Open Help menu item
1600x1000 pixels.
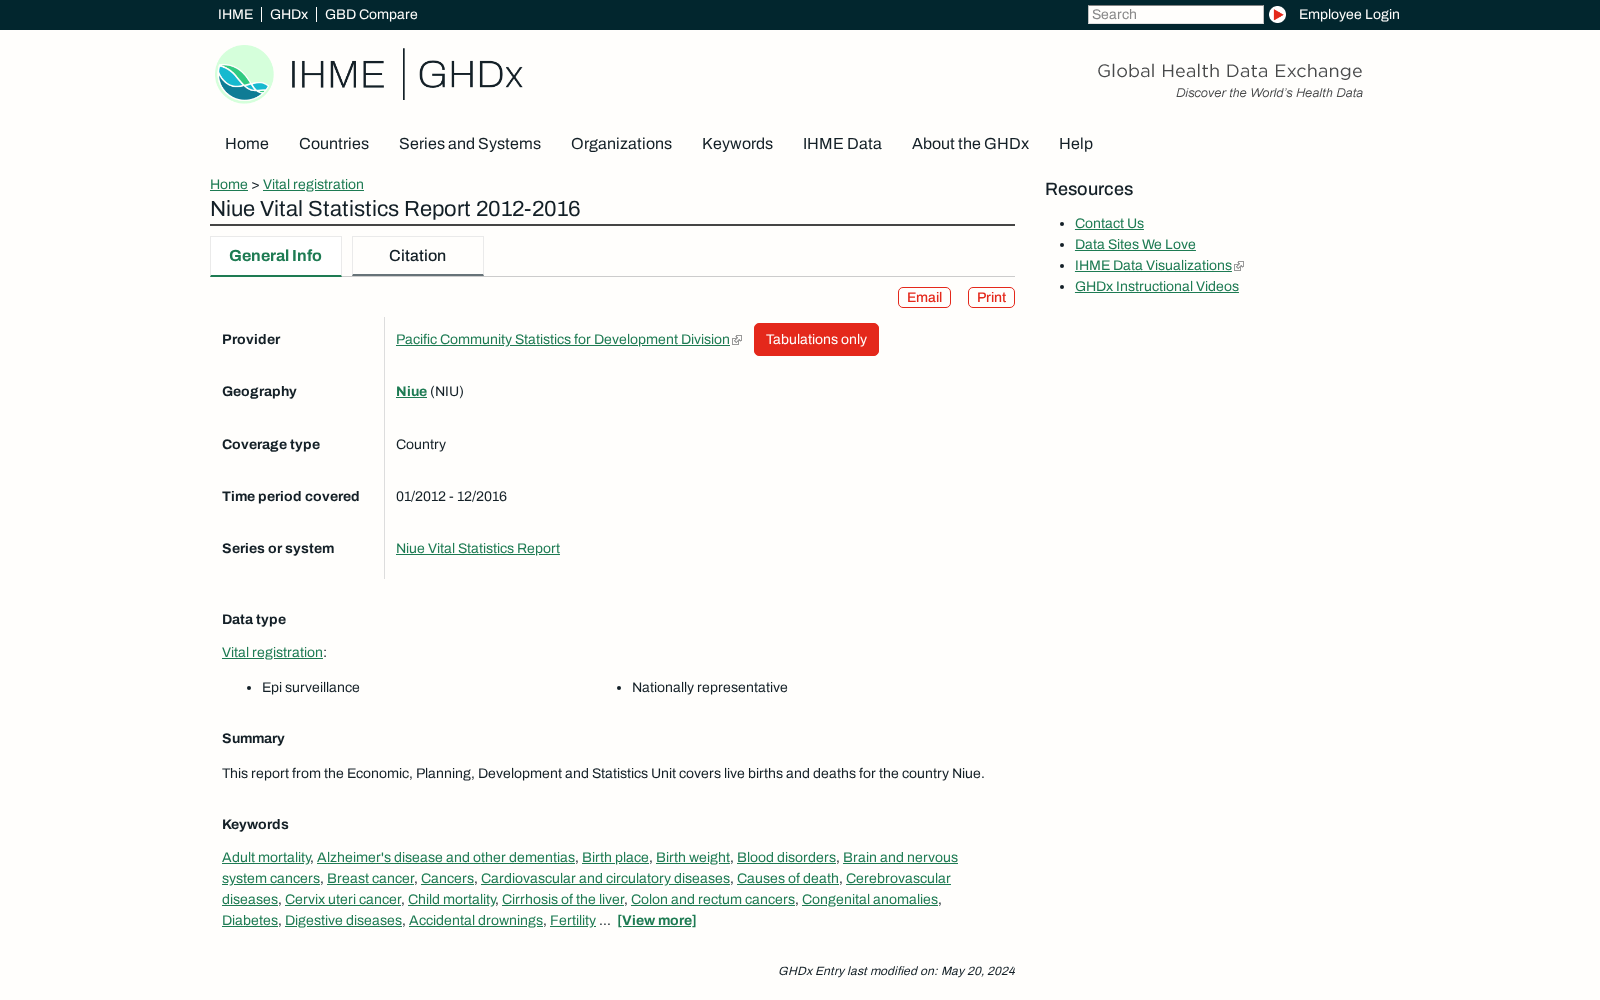pos(1076,144)
